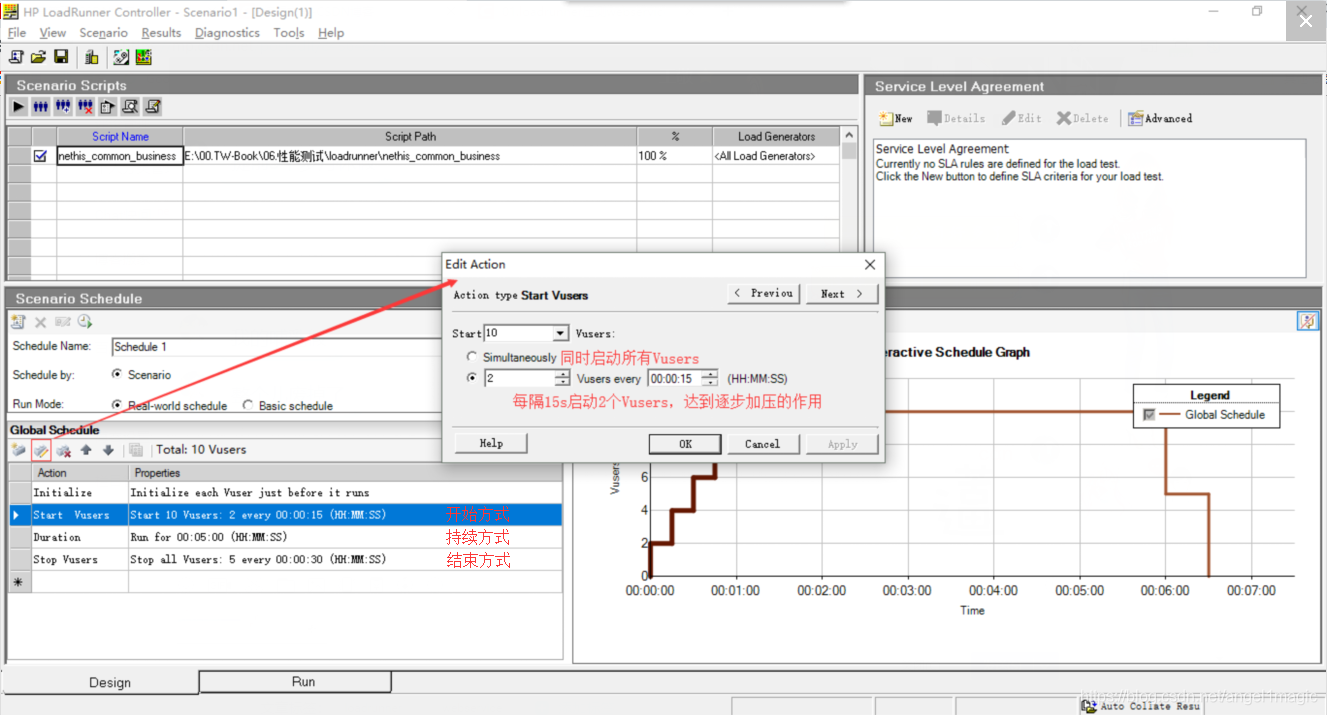Open the Load Generators toolbar icon
Screen dimensions: 1327x715
pyautogui.click(x=91, y=57)
